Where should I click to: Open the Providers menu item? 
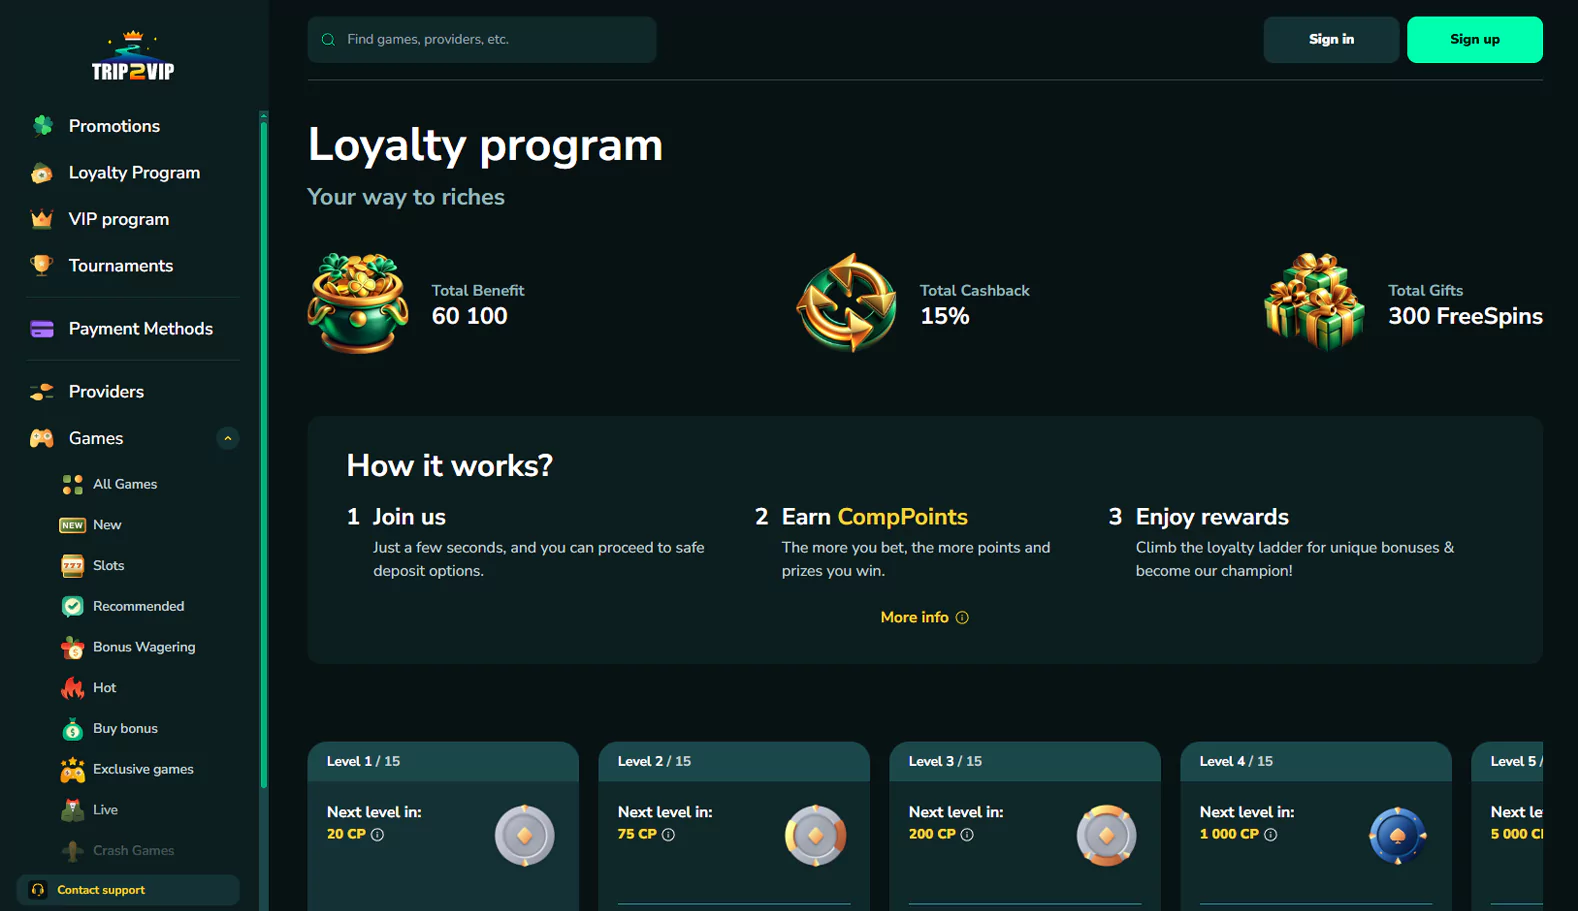(x=106, y=392)
